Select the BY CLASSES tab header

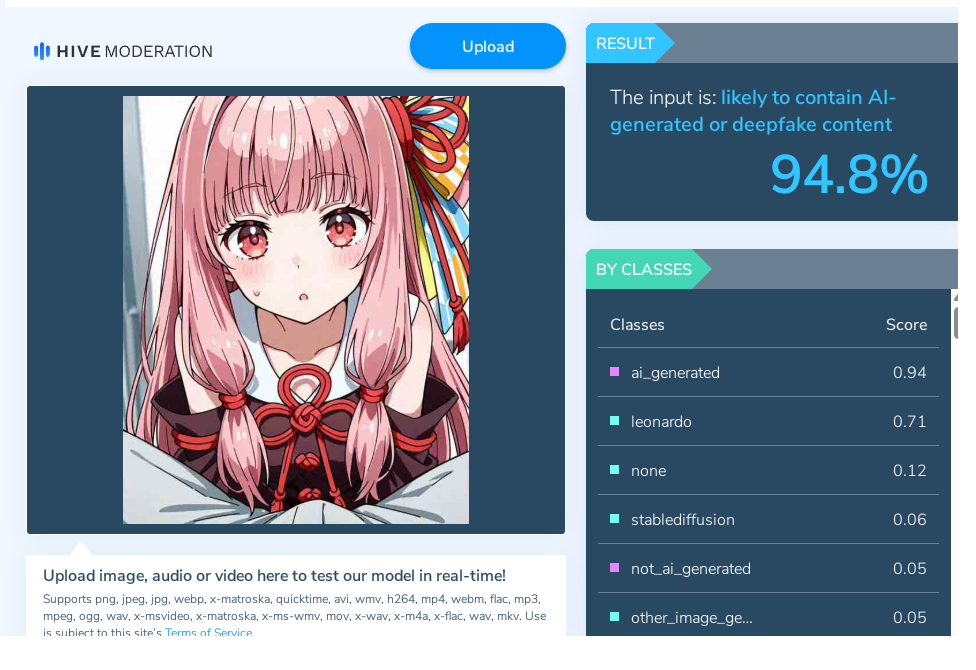644,269
